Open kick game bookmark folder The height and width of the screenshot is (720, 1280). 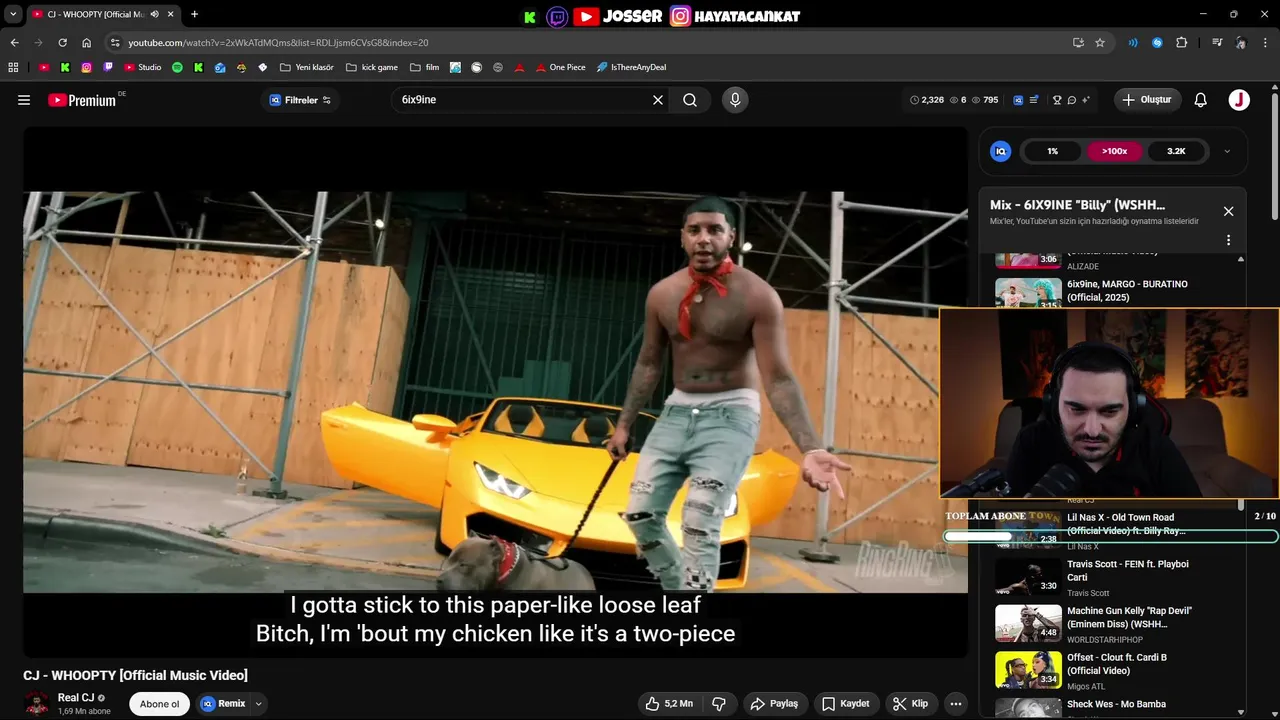[x=371, y=67]
